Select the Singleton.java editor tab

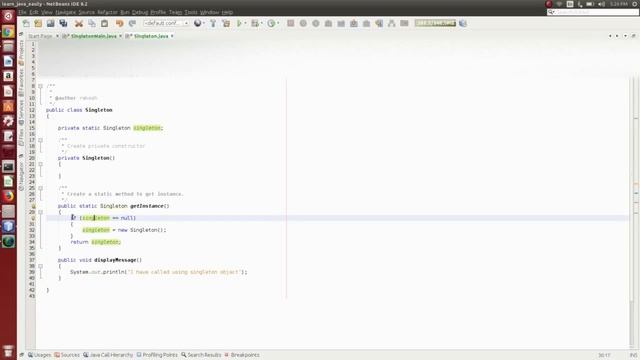[151, 36]
